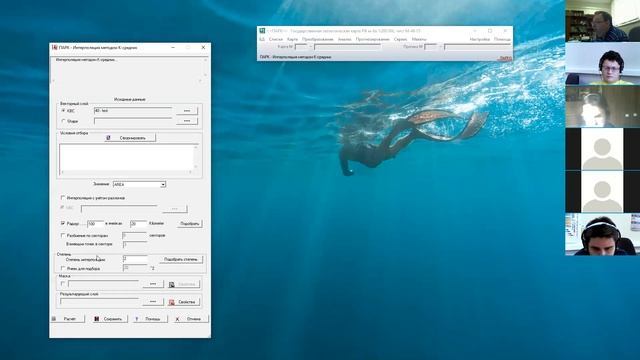Enable the Разбиение по секторам checkbox
The image size is (640, 360).
(x=63, y=236)
